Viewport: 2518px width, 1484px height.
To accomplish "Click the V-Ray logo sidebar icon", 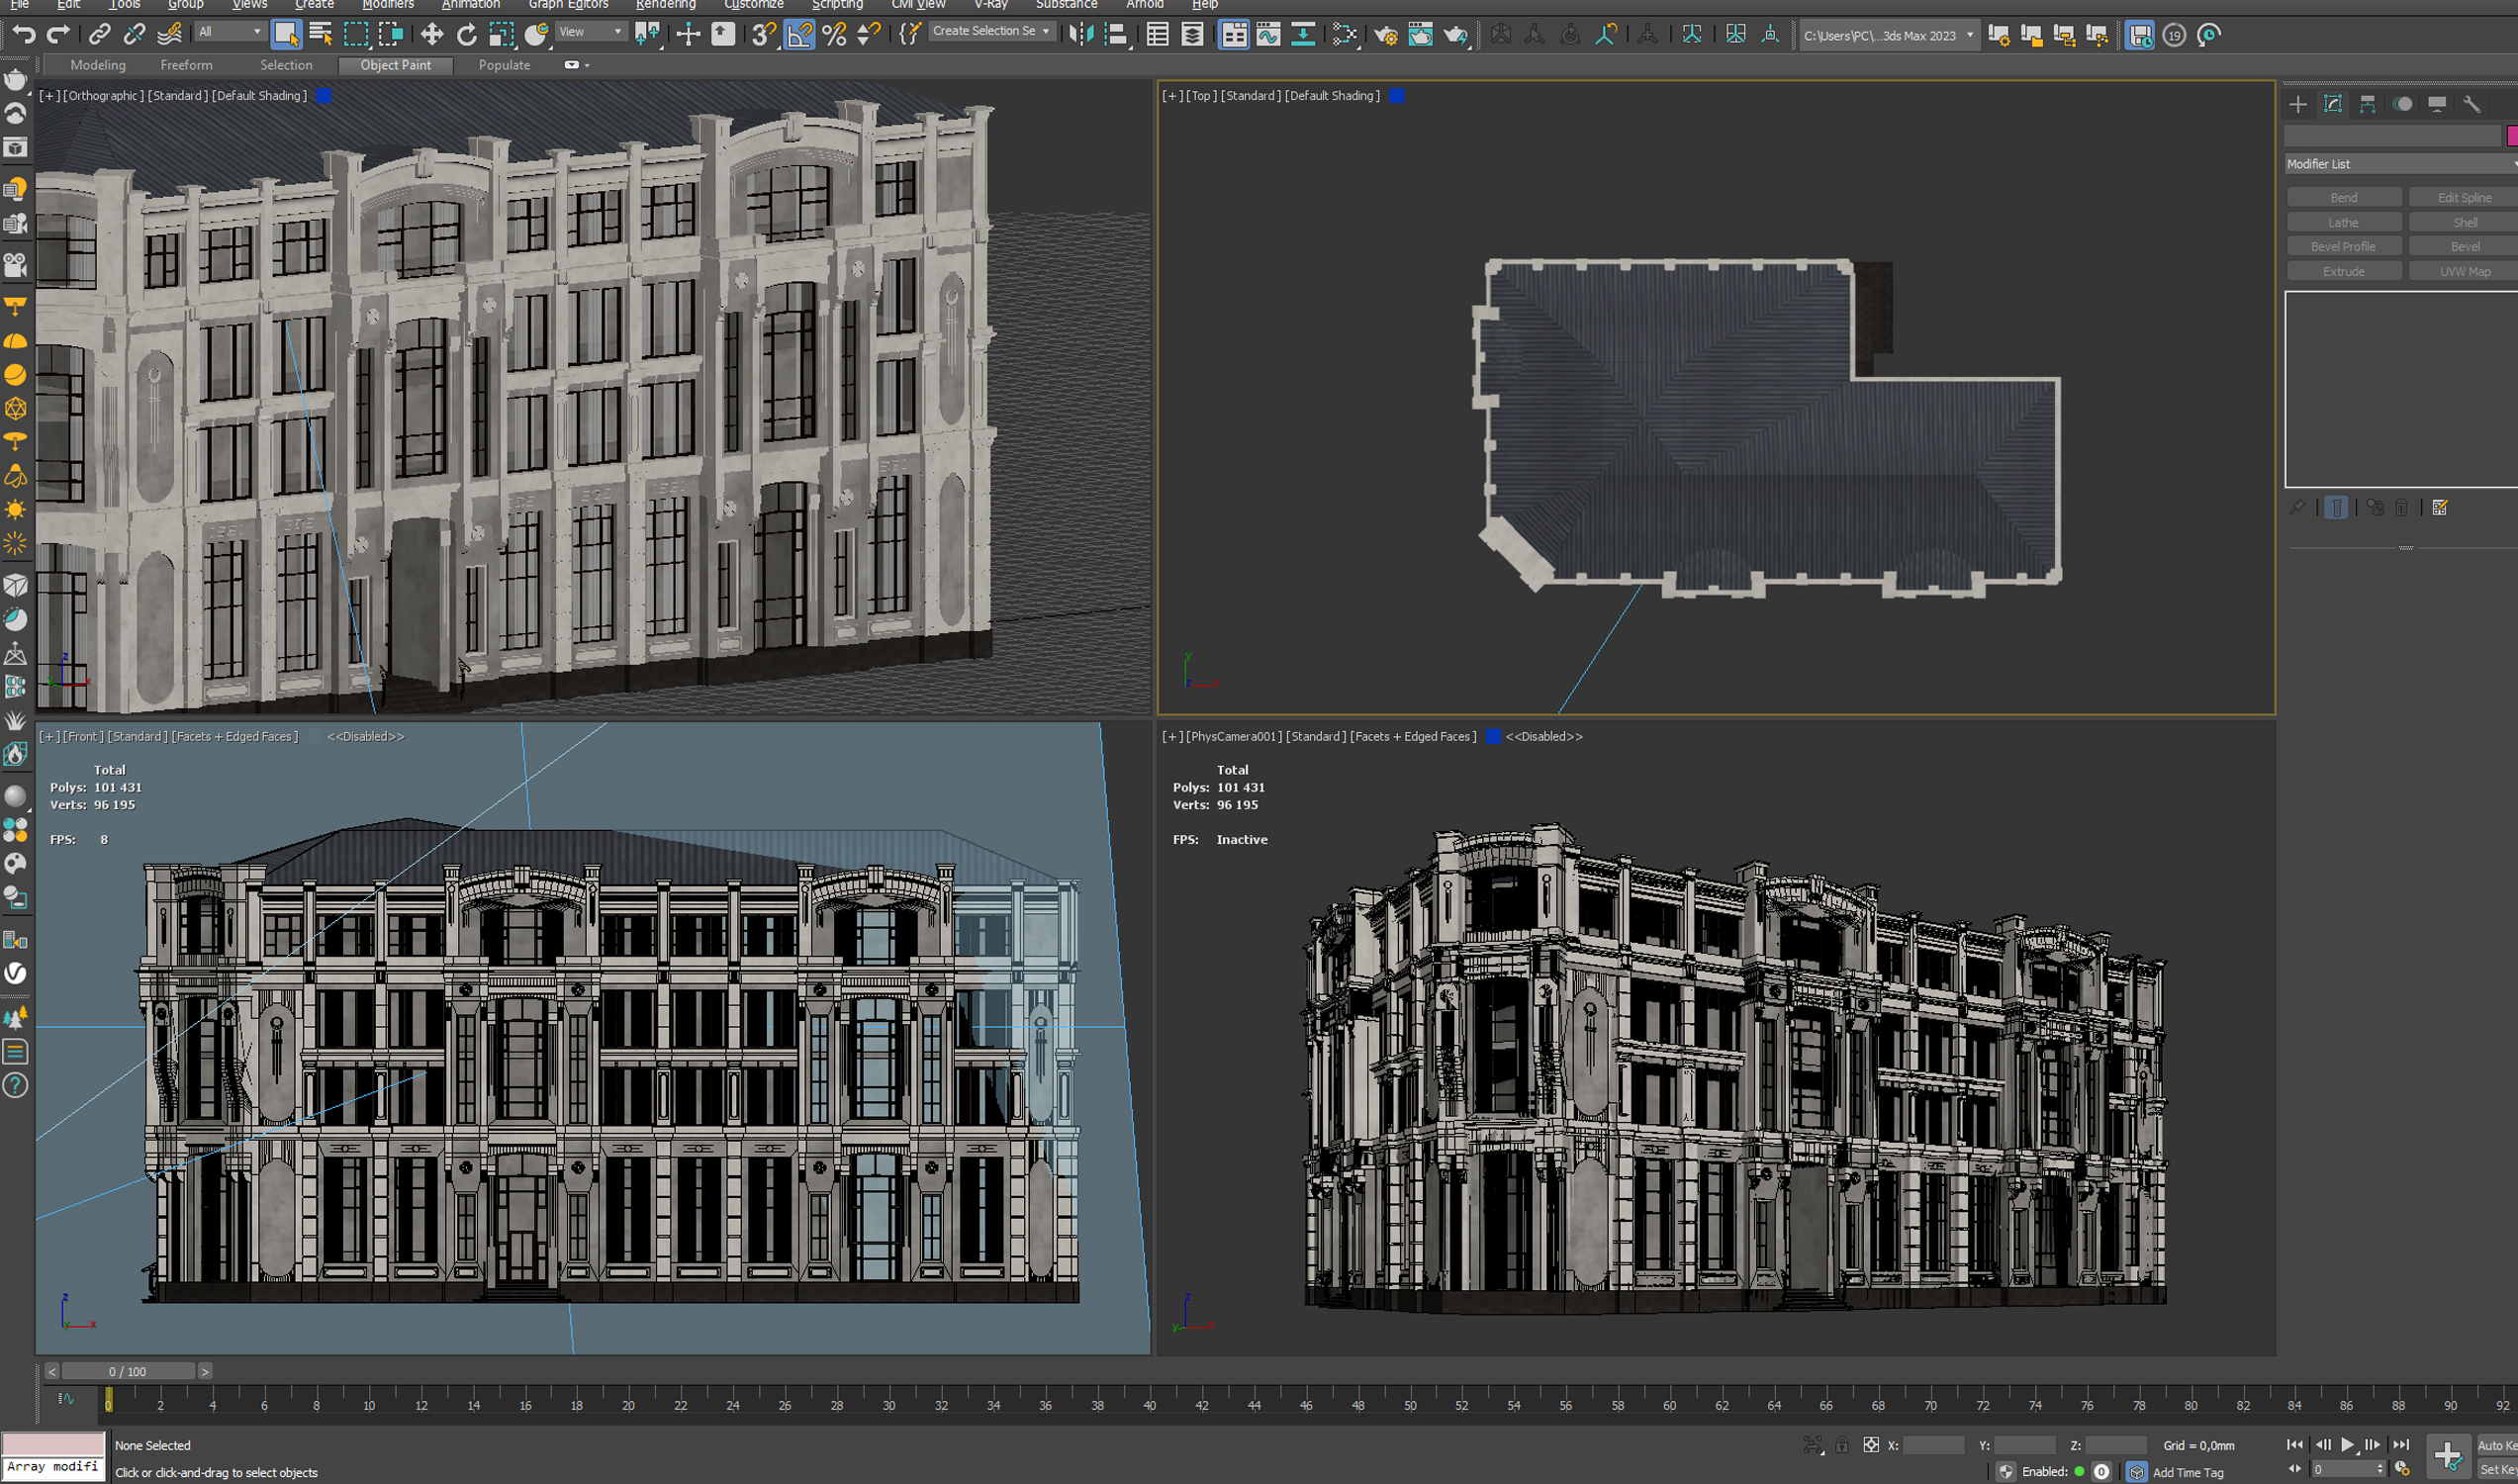I will (x=15, y=973).
